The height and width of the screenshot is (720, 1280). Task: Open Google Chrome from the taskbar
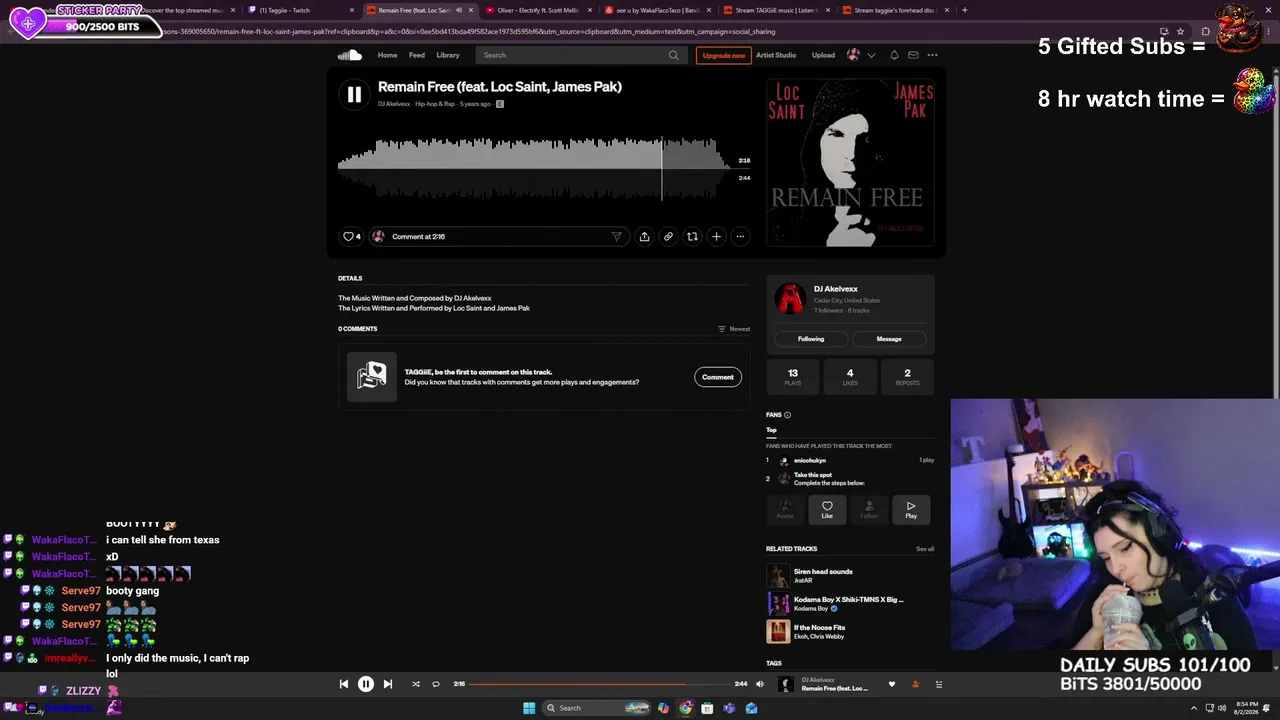coord(685,708)
